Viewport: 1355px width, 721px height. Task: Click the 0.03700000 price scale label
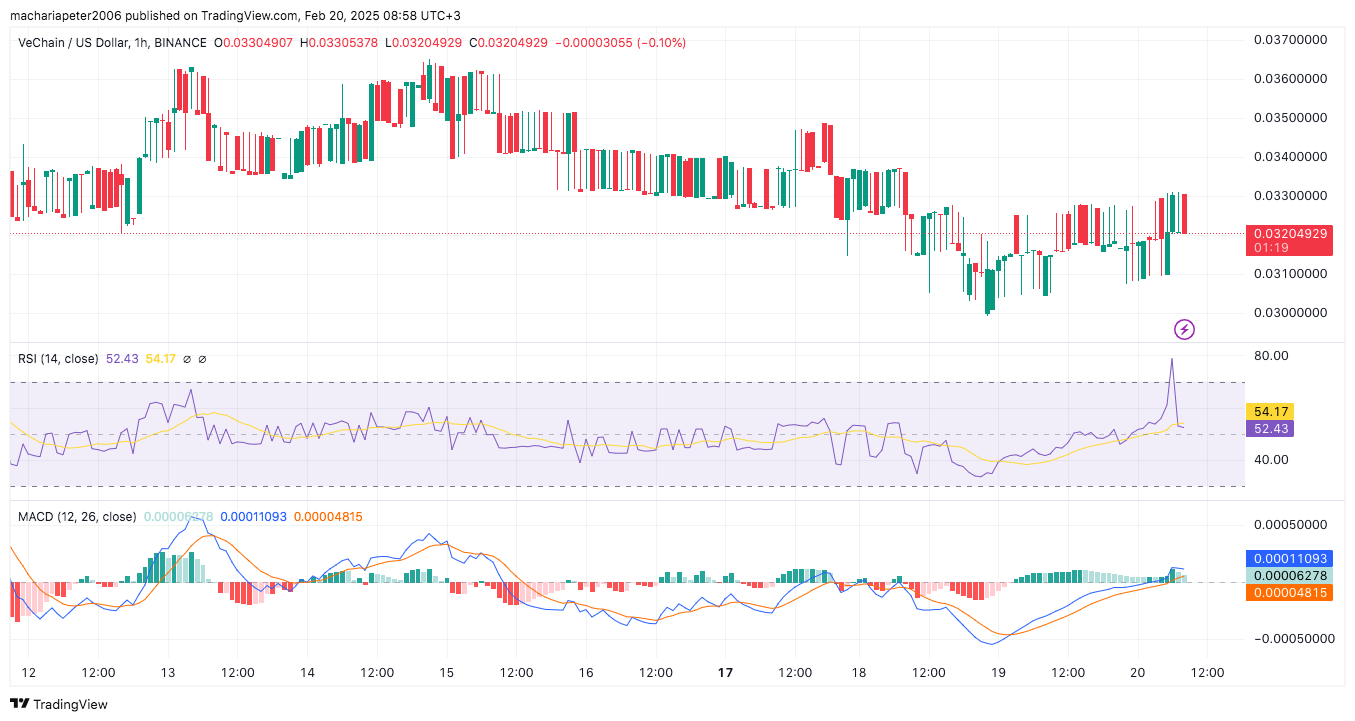click(1290, 40)
